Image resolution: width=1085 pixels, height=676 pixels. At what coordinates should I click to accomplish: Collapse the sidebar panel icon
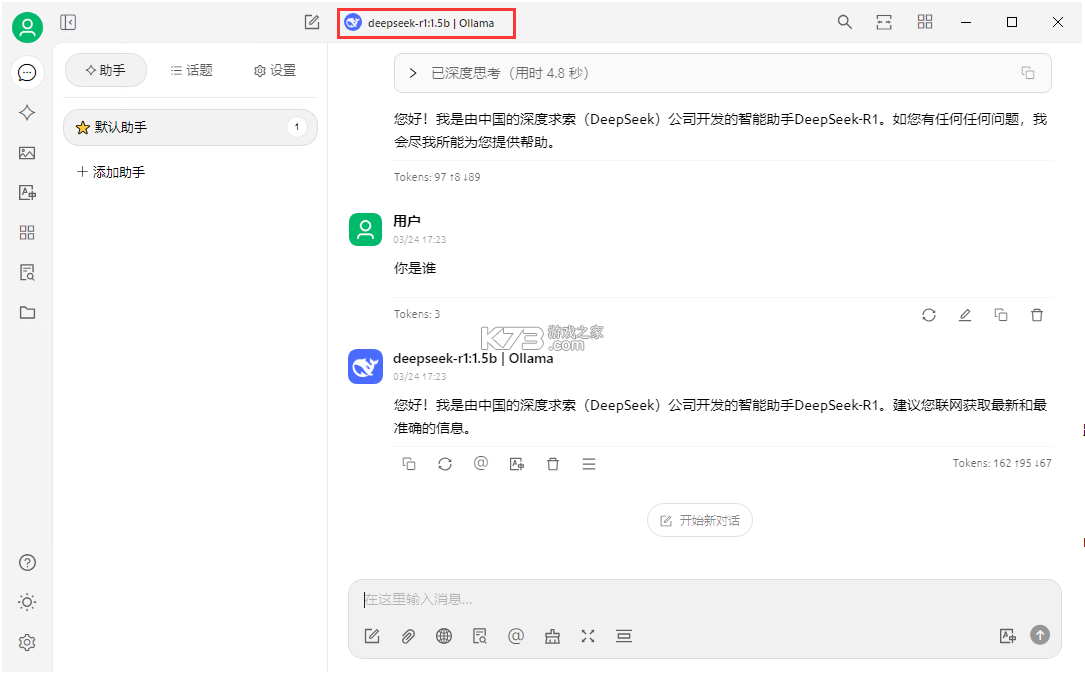(68, 22)
